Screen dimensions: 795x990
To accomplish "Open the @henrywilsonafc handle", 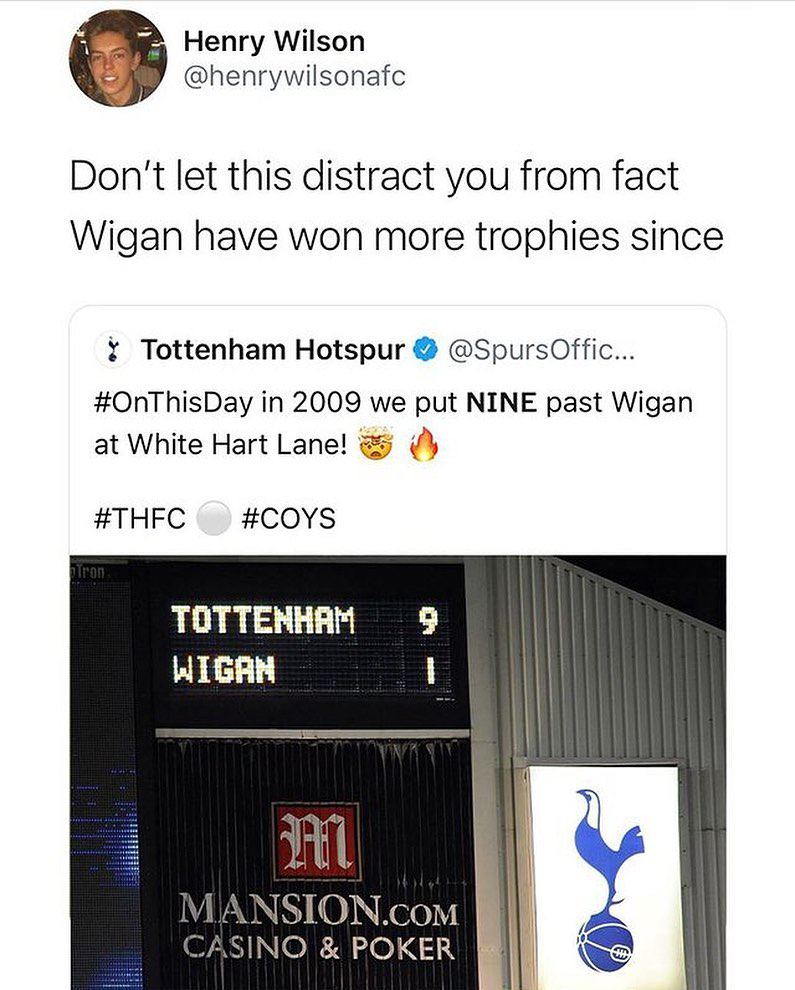I will coord(294,76).
